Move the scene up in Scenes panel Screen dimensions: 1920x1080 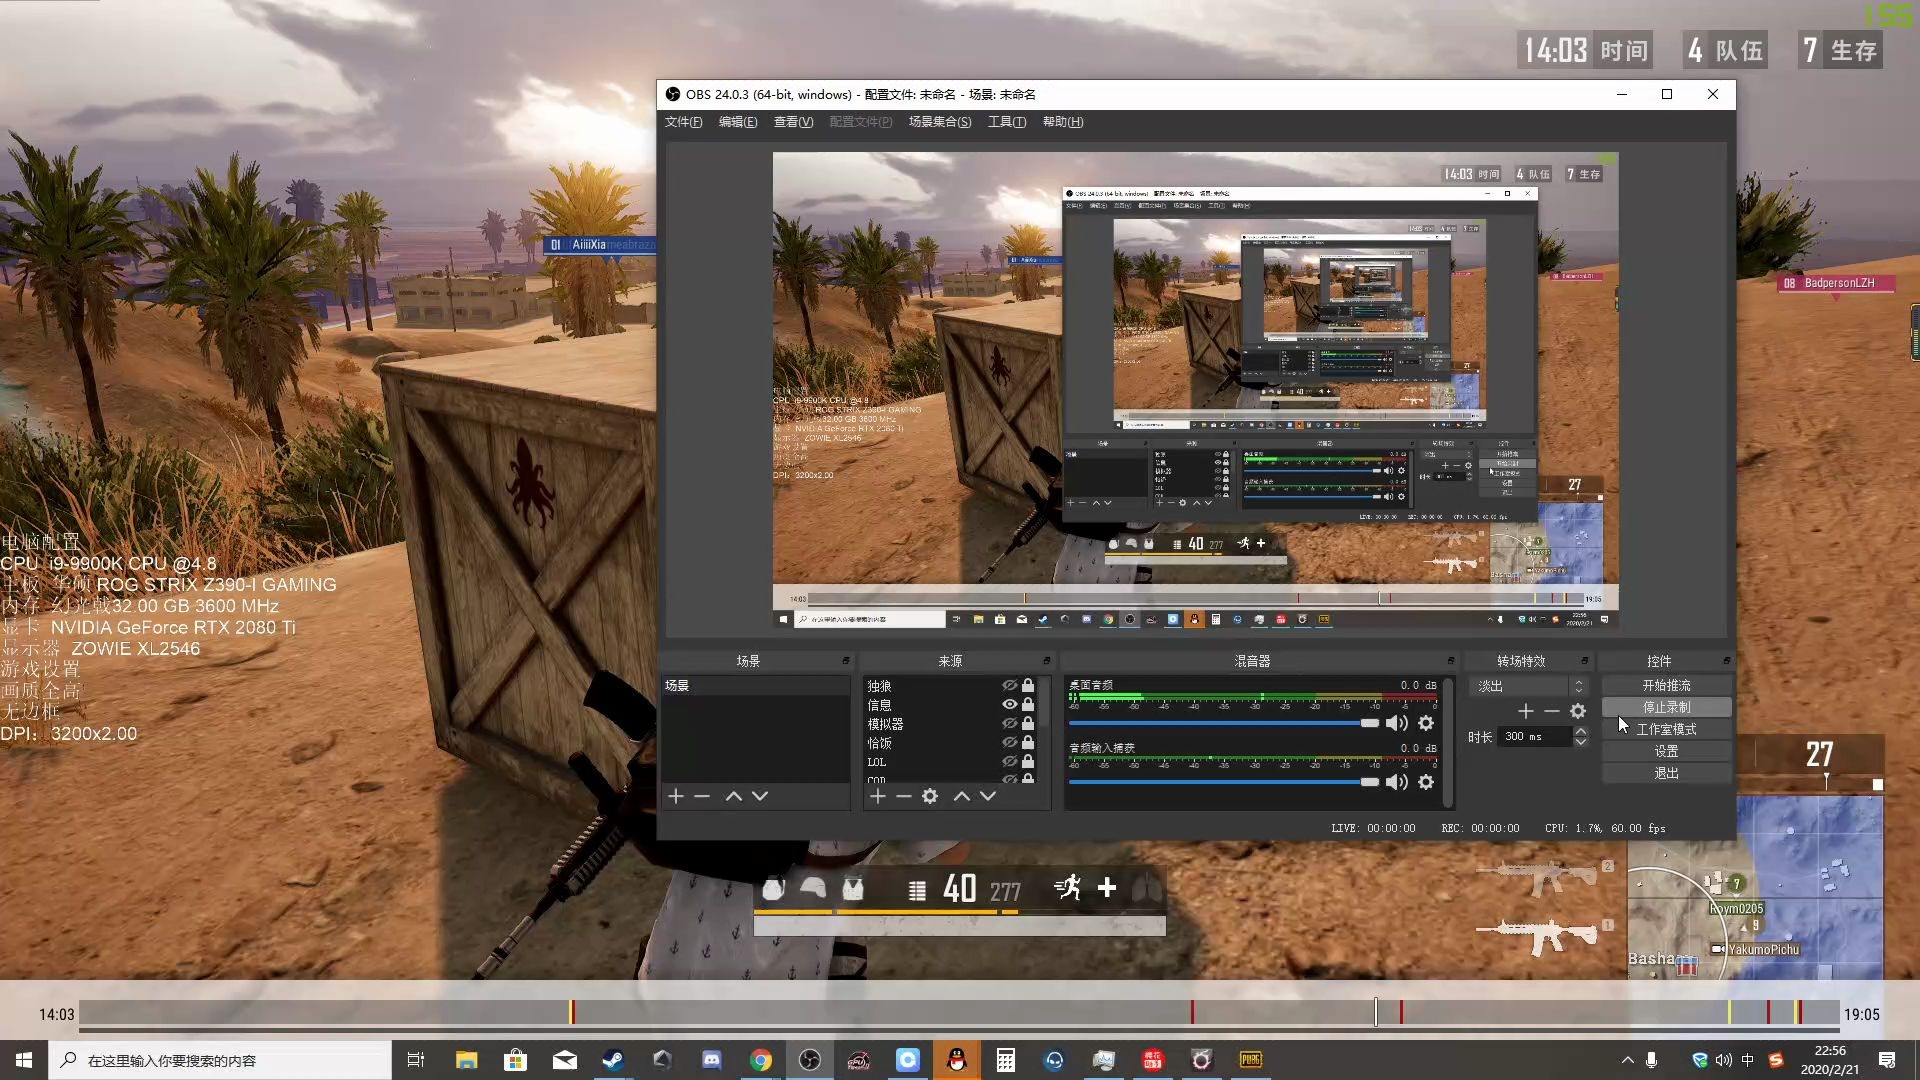pos(734,796)
